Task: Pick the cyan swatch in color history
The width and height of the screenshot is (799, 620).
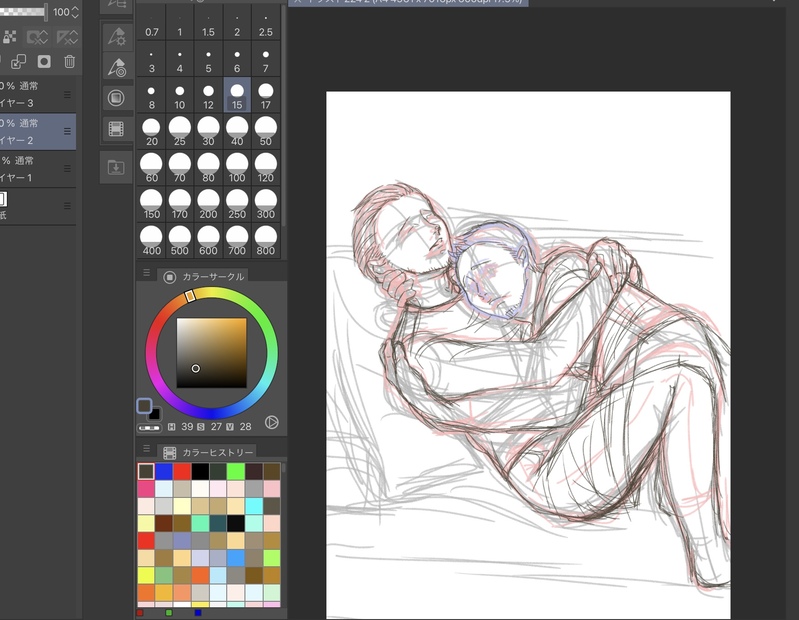Action: [254, 506]
